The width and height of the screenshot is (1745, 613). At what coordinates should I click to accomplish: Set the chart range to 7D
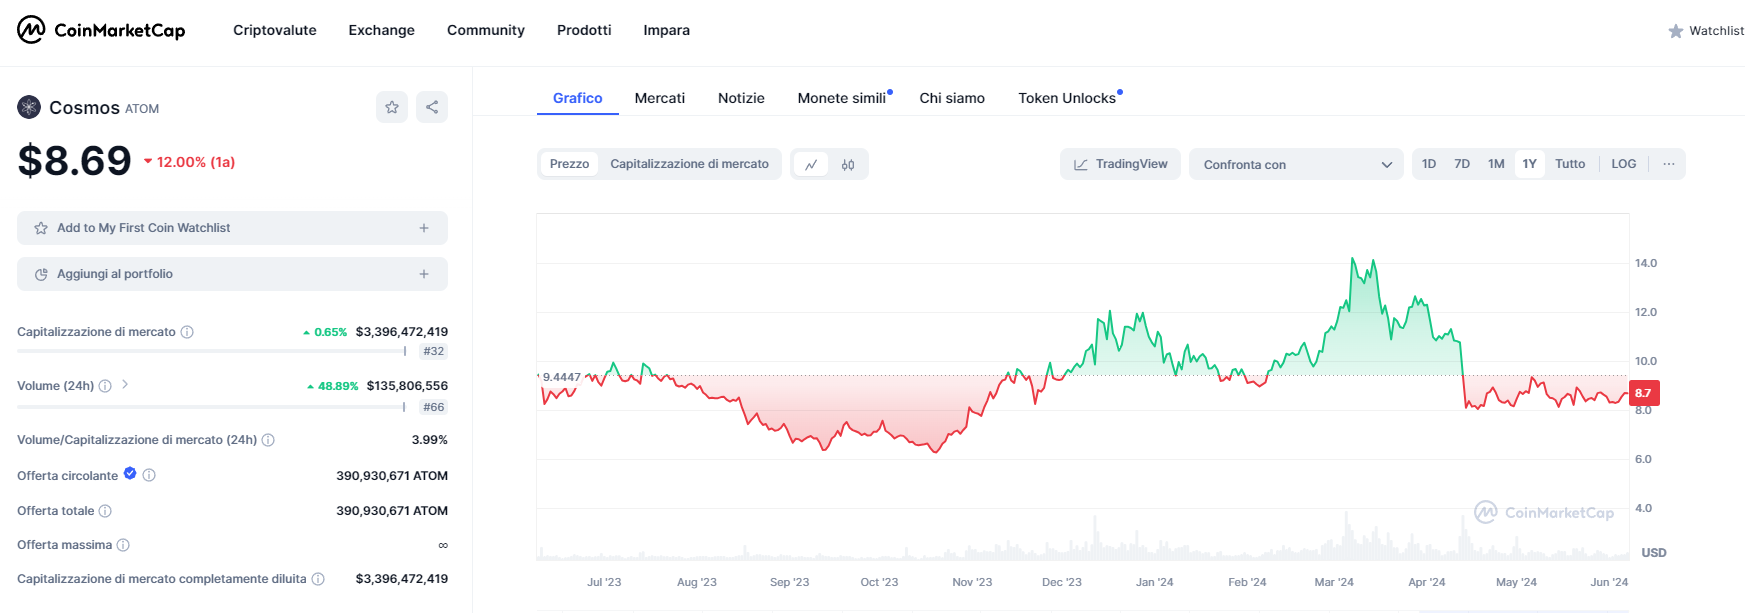coord(1461,164)
